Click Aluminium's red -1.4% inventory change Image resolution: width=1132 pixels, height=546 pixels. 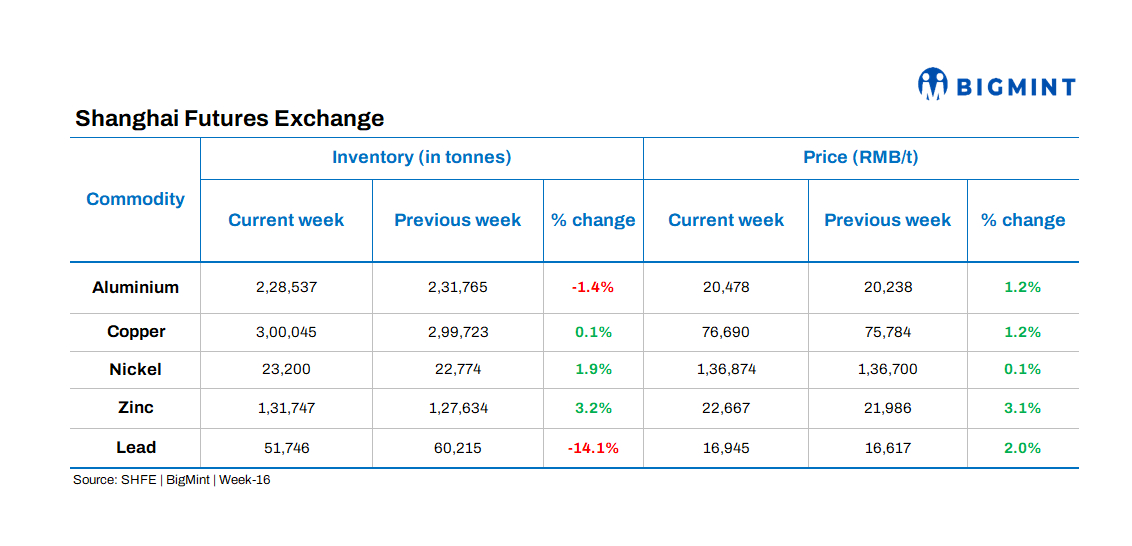(593, 287)
